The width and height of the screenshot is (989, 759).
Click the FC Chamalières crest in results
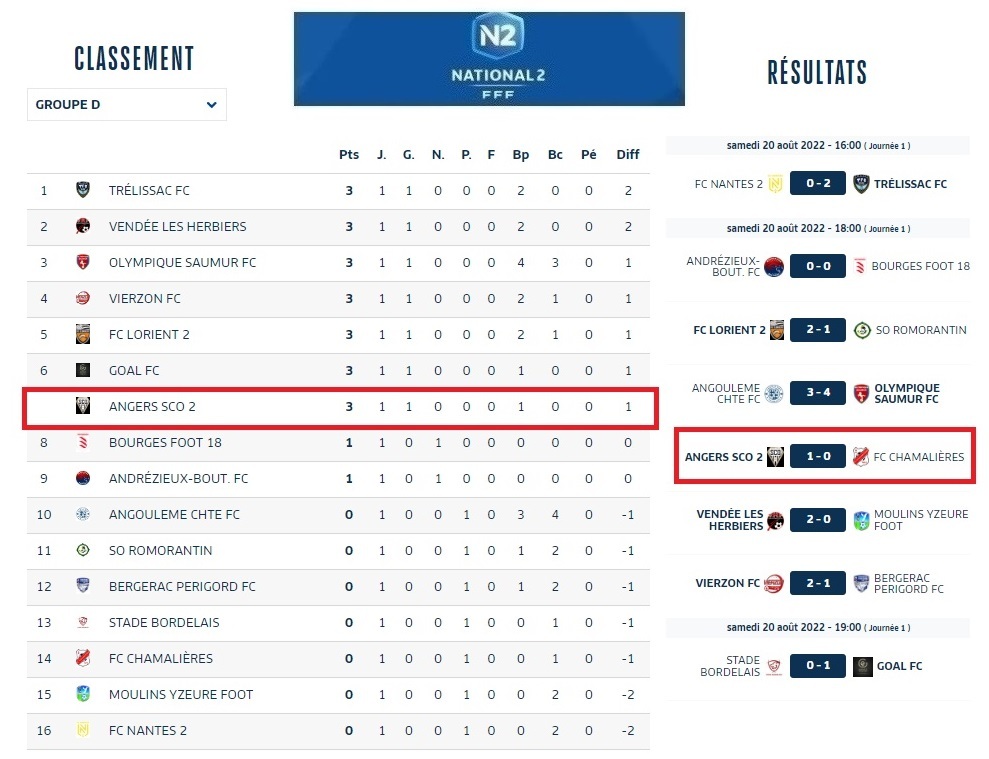click(860, 457)
